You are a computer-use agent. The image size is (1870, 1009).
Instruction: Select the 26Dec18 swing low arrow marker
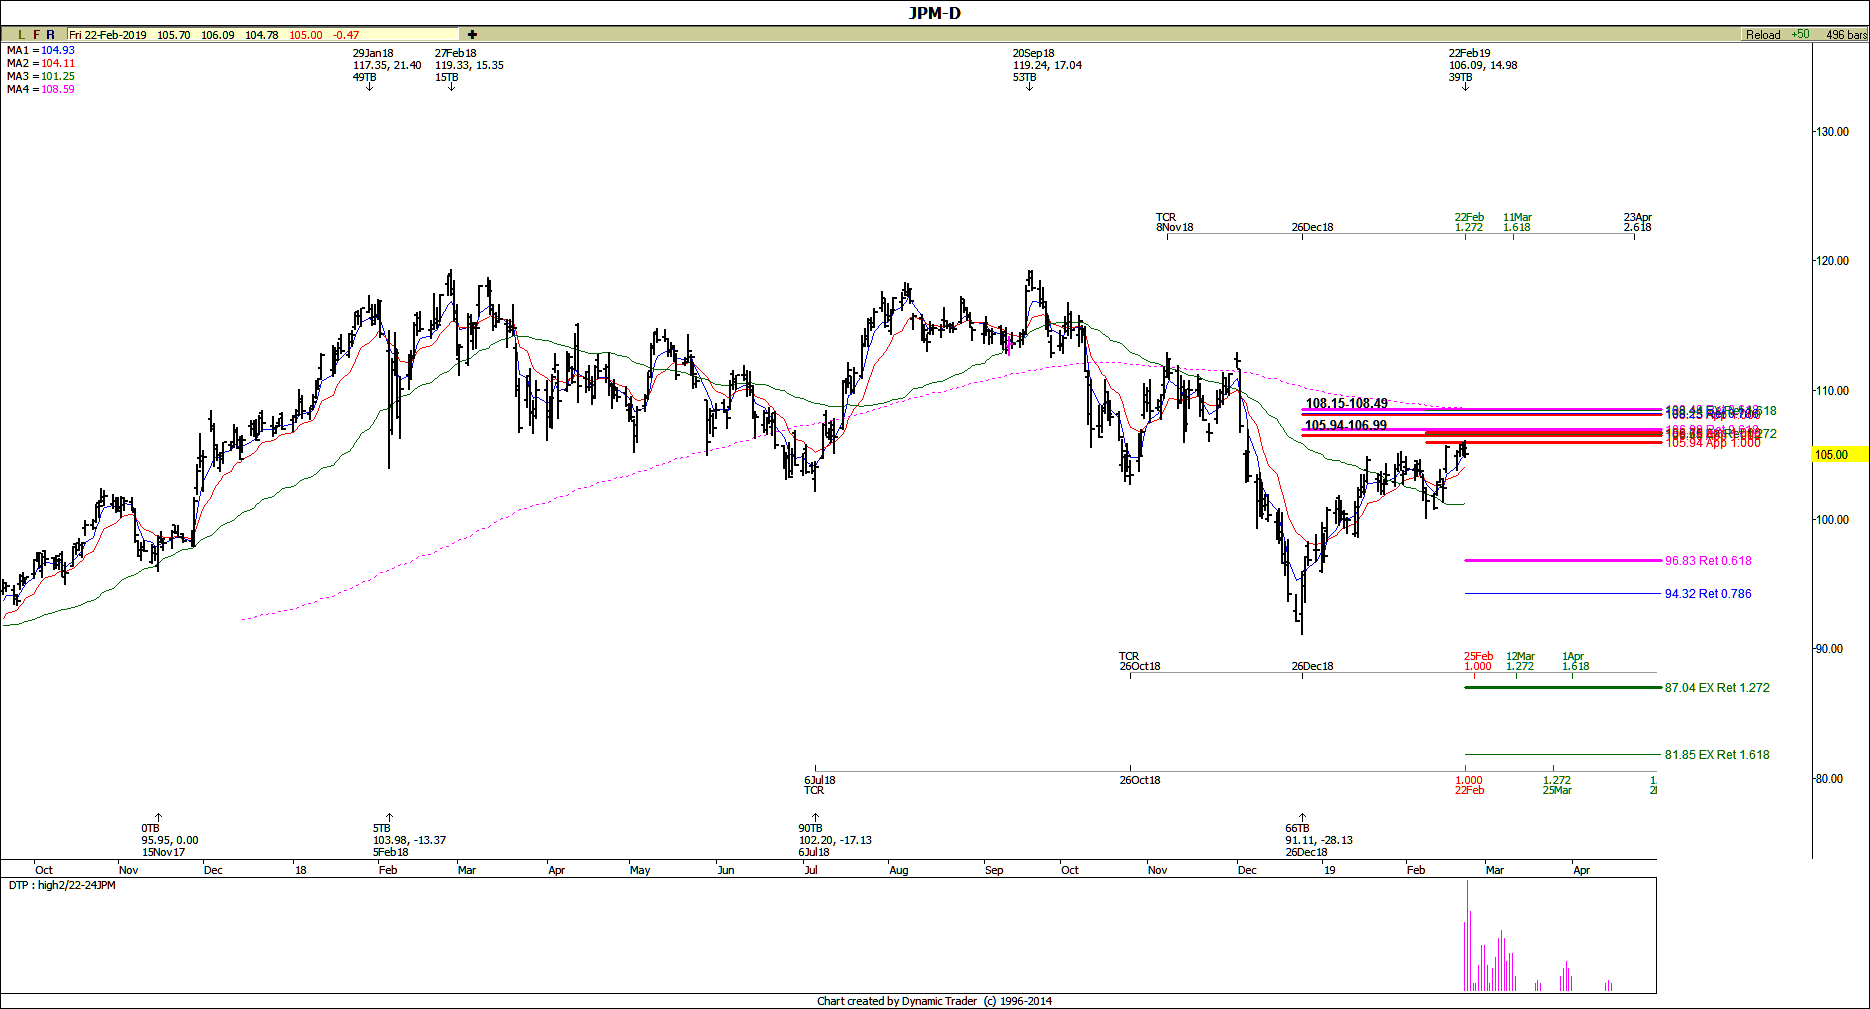tap(1302, 817)
